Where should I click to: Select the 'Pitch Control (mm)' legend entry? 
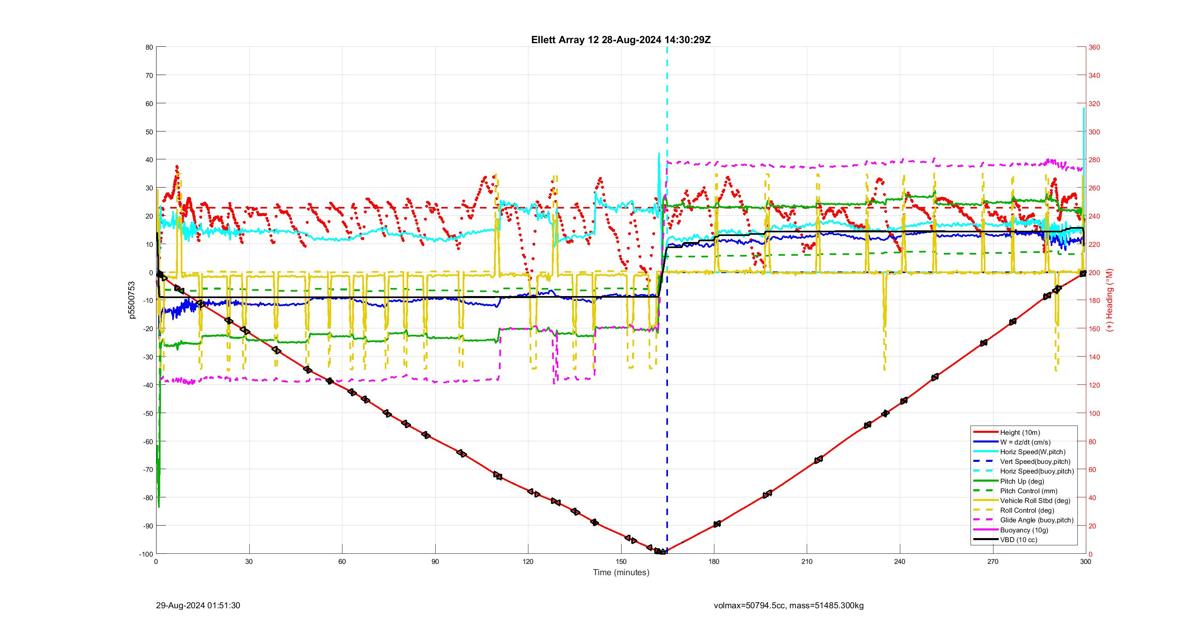point(1029,491)
